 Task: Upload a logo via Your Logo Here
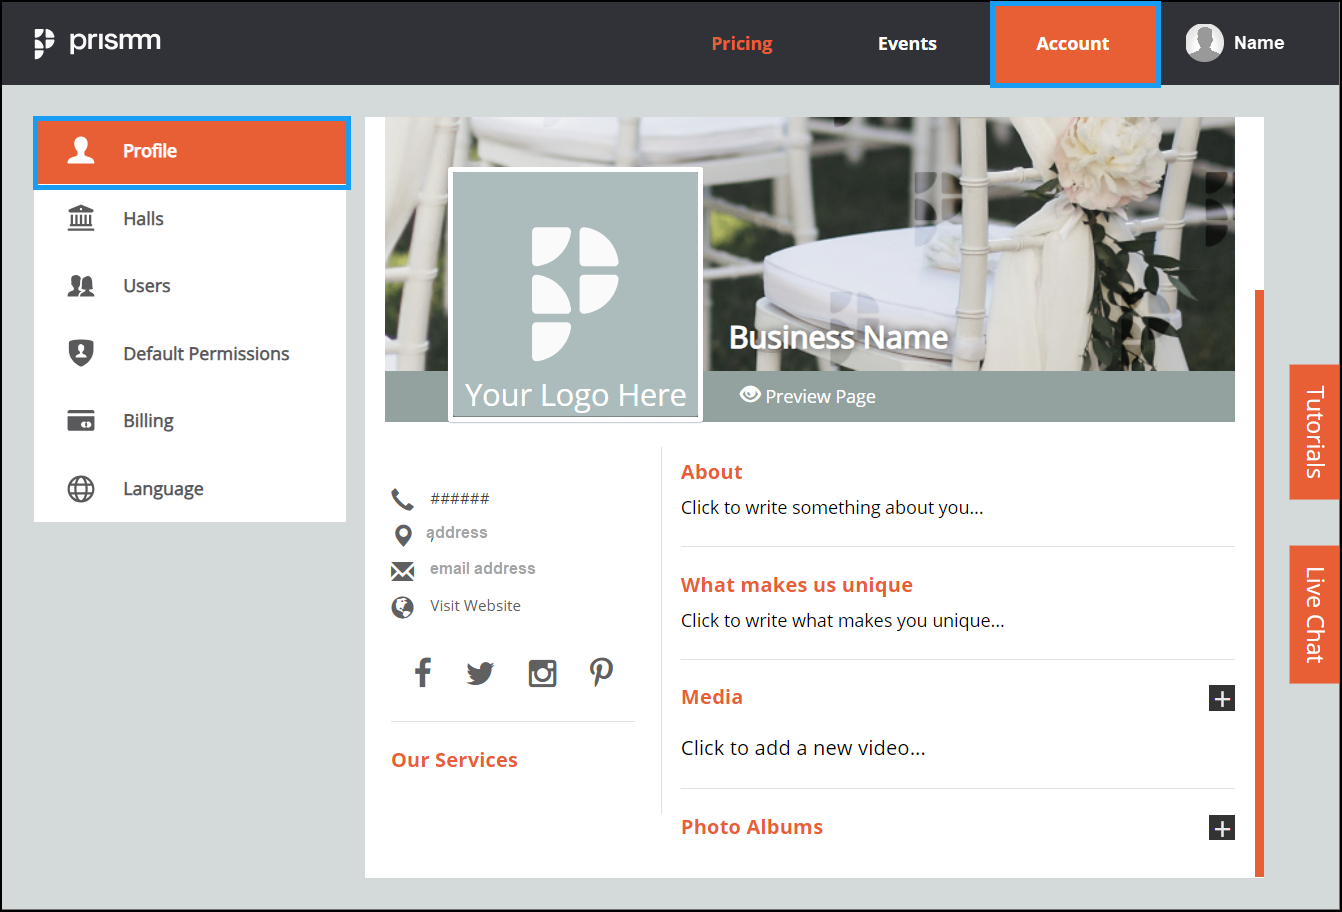575,294
